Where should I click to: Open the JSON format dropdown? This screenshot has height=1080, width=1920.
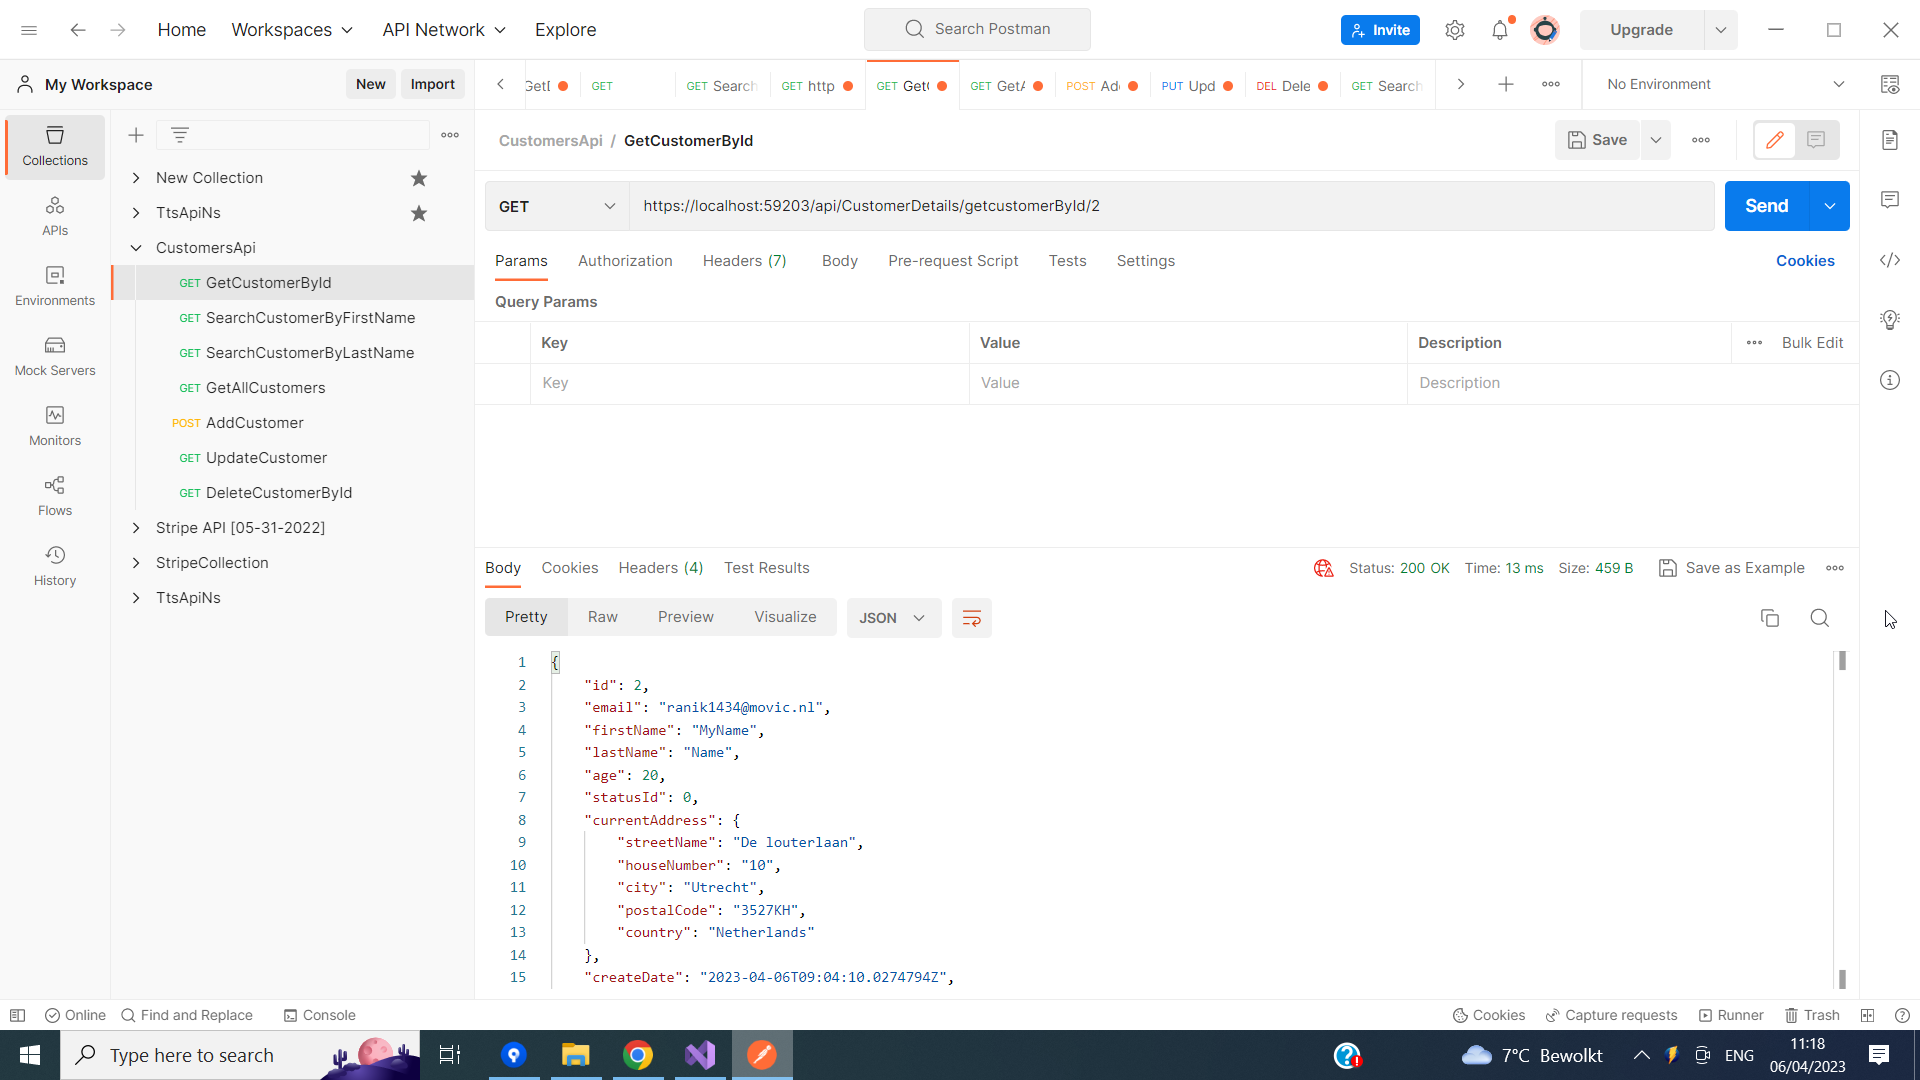[x=893, y=618]
